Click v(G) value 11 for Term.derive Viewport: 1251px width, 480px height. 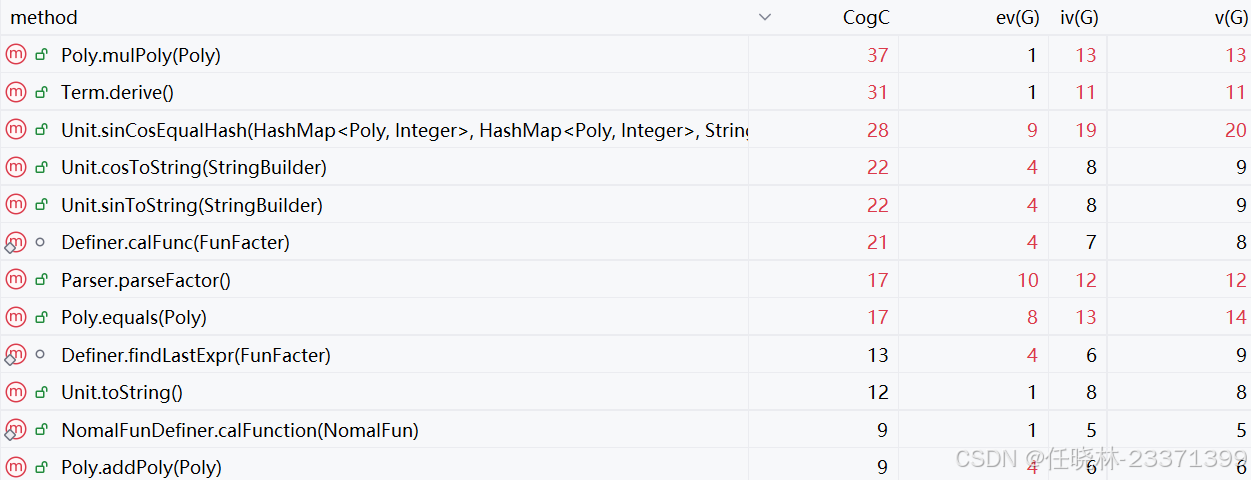[x=1236, y=92]
